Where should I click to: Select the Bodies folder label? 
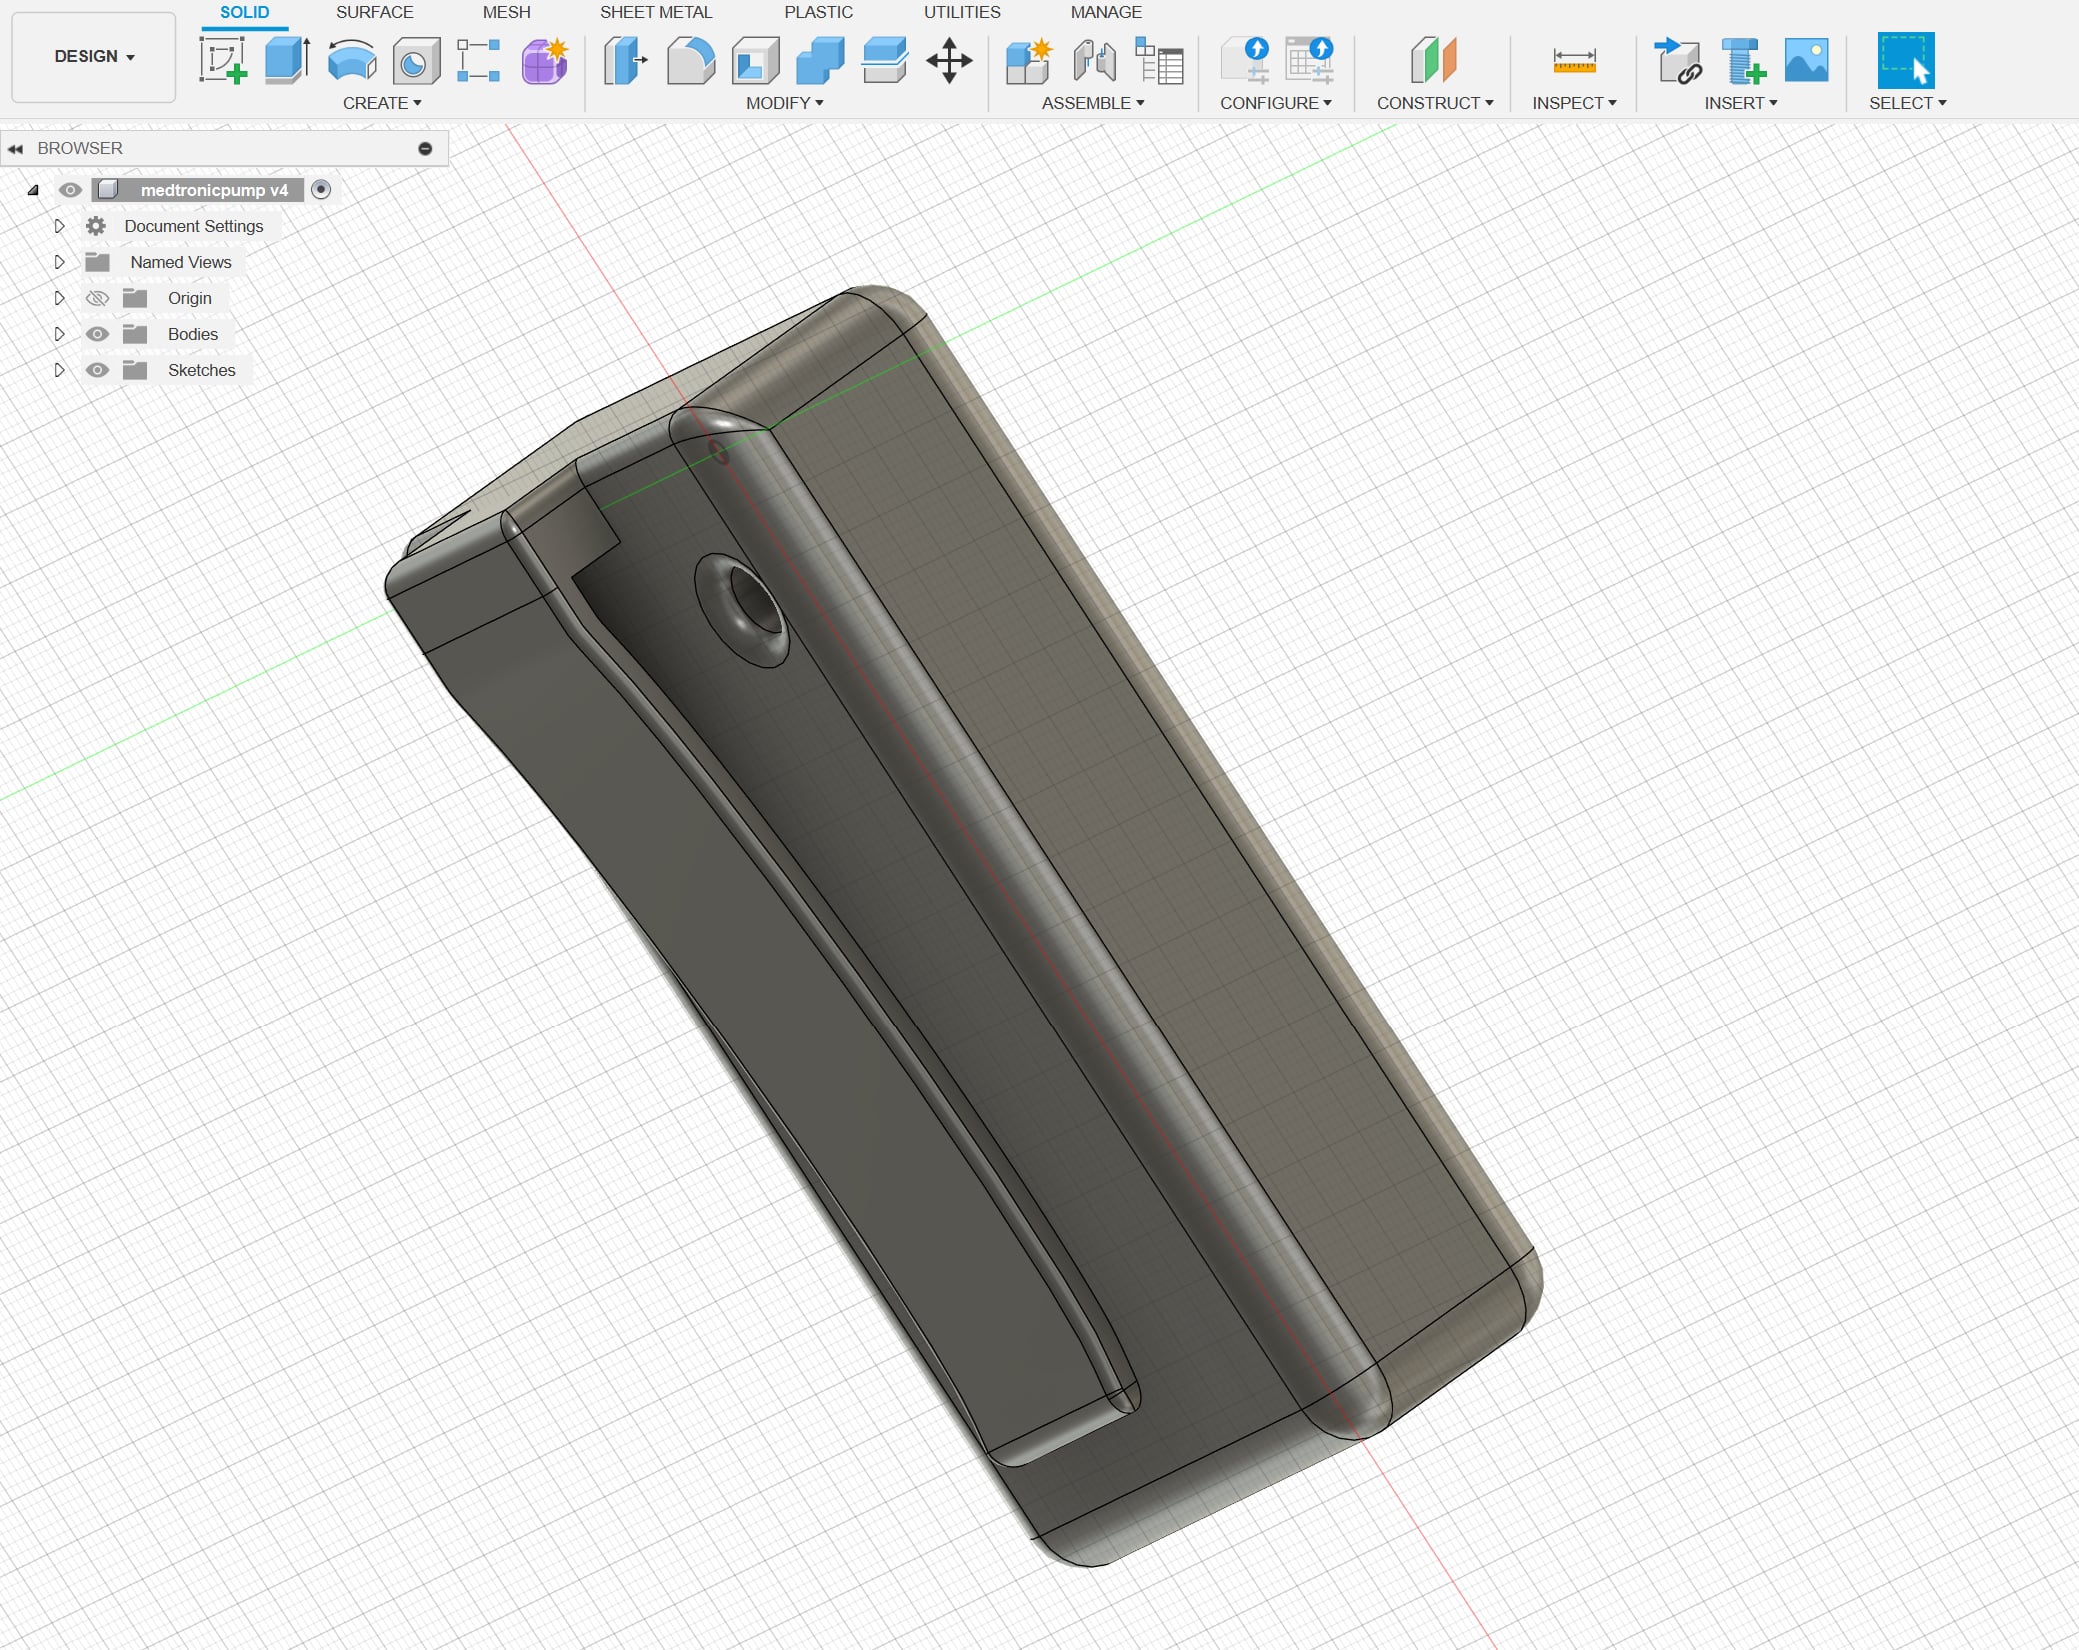coord(193,334)
